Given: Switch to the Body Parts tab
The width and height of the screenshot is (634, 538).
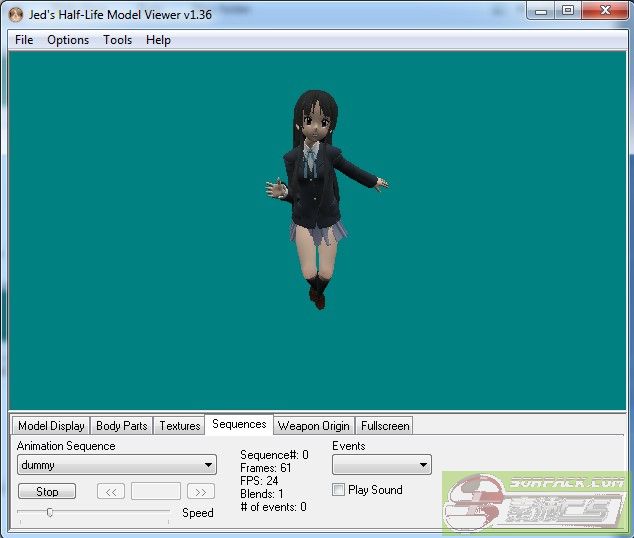Looking at the screenshot, I should click(122, 426).
